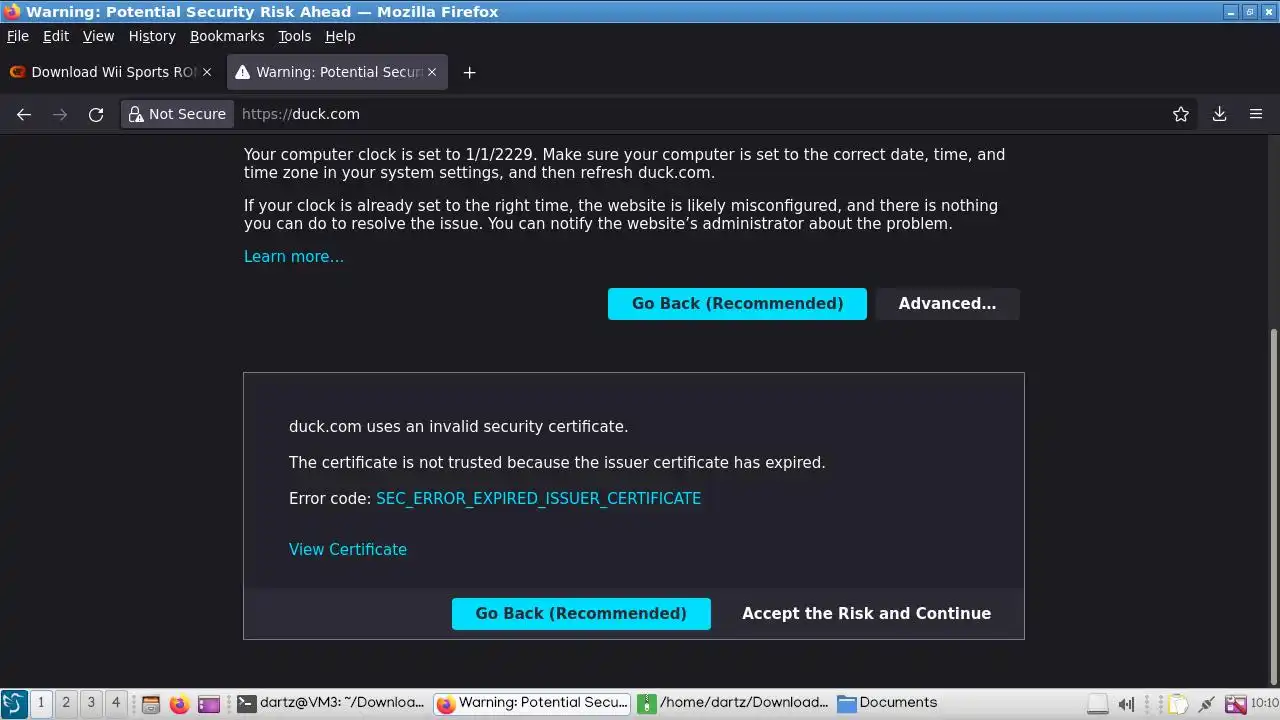Open the Tools menu
Viewport: 1280px width, 720px height.
pyautogui.click(x=294, y=36)
